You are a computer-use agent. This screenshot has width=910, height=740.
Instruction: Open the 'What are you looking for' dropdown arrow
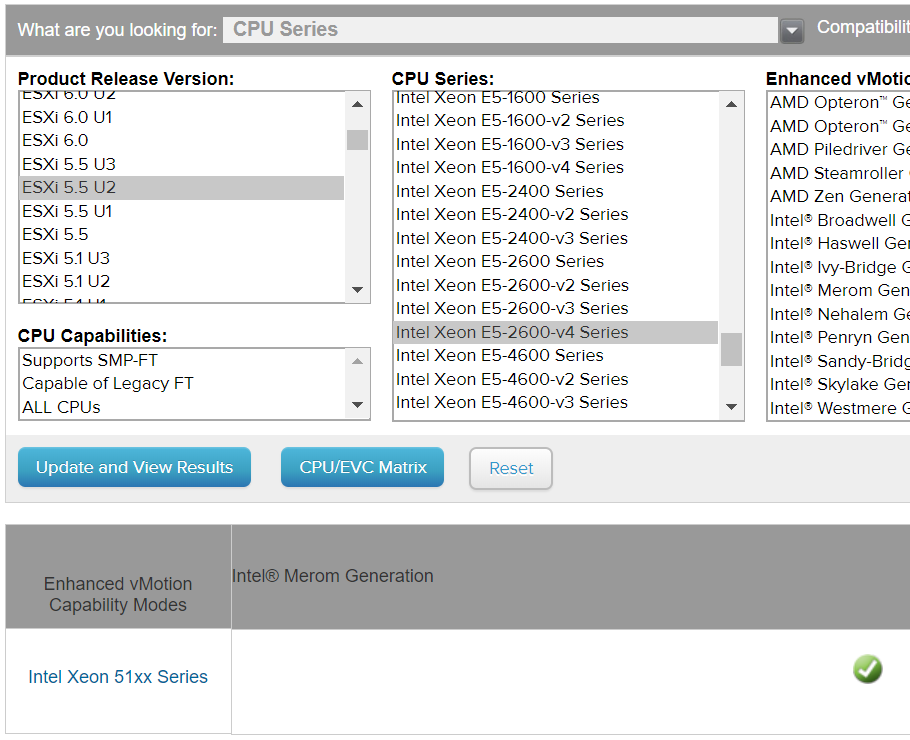[791, 30]
